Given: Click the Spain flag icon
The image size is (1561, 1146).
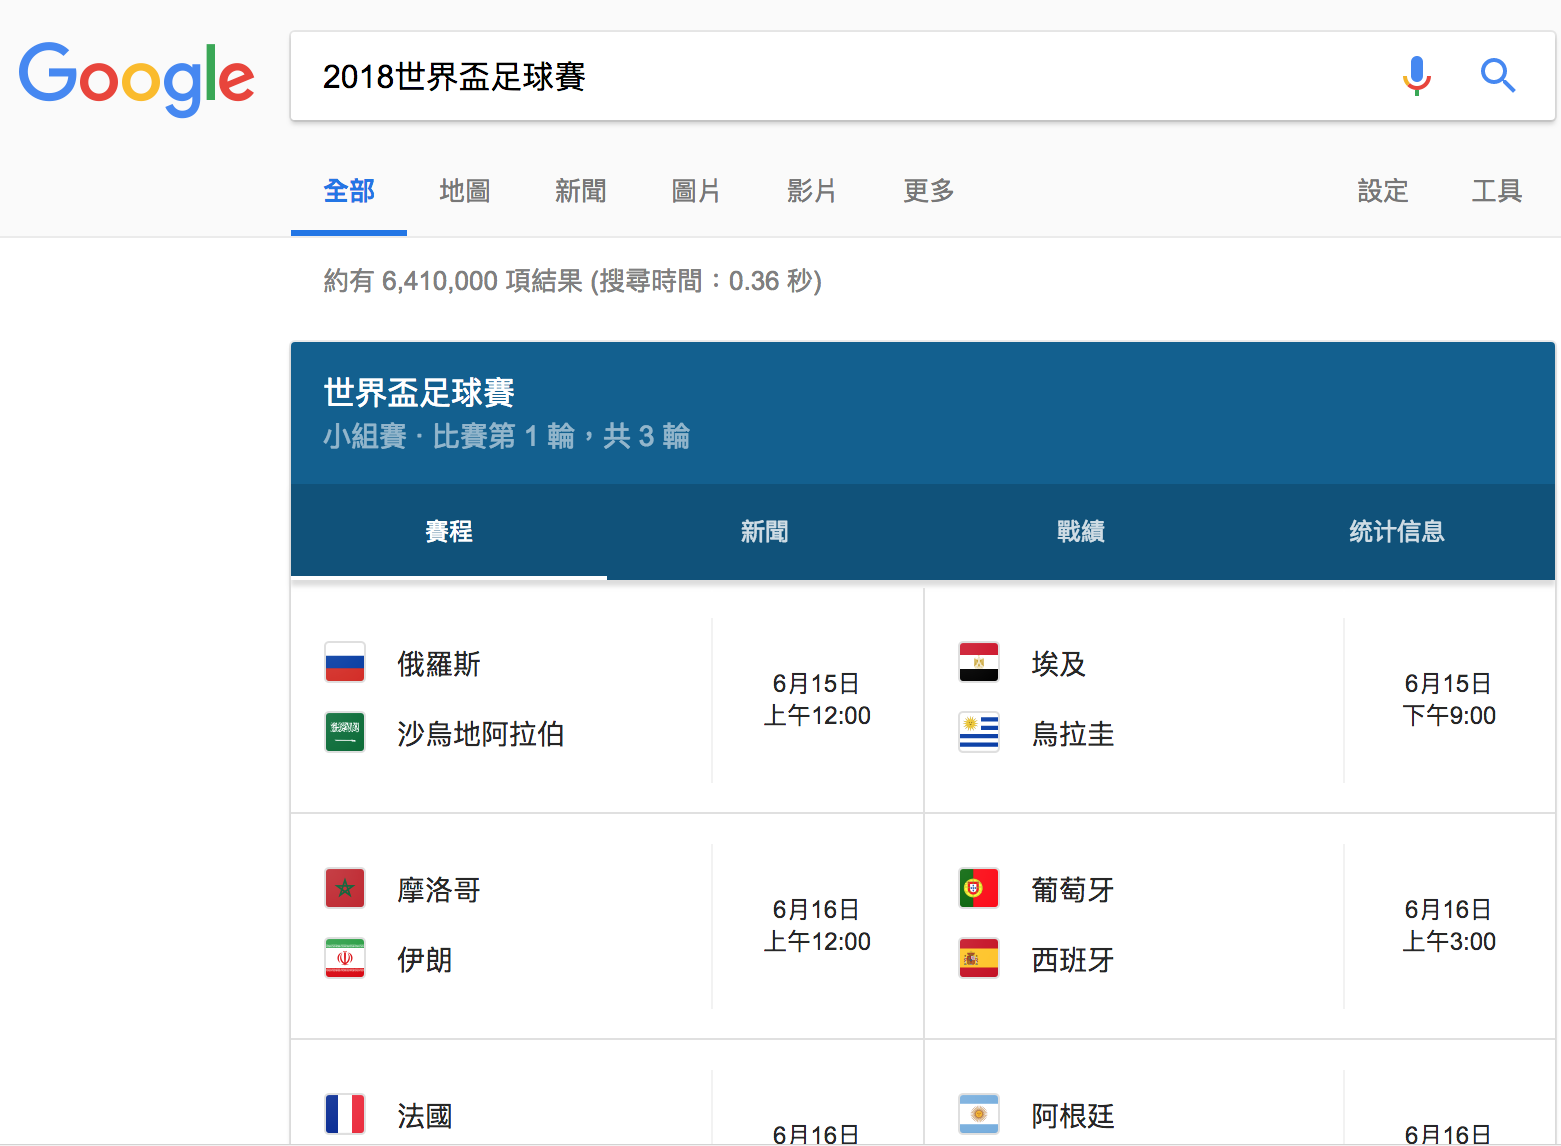Looking at the screenshot, I should point(978,958).
